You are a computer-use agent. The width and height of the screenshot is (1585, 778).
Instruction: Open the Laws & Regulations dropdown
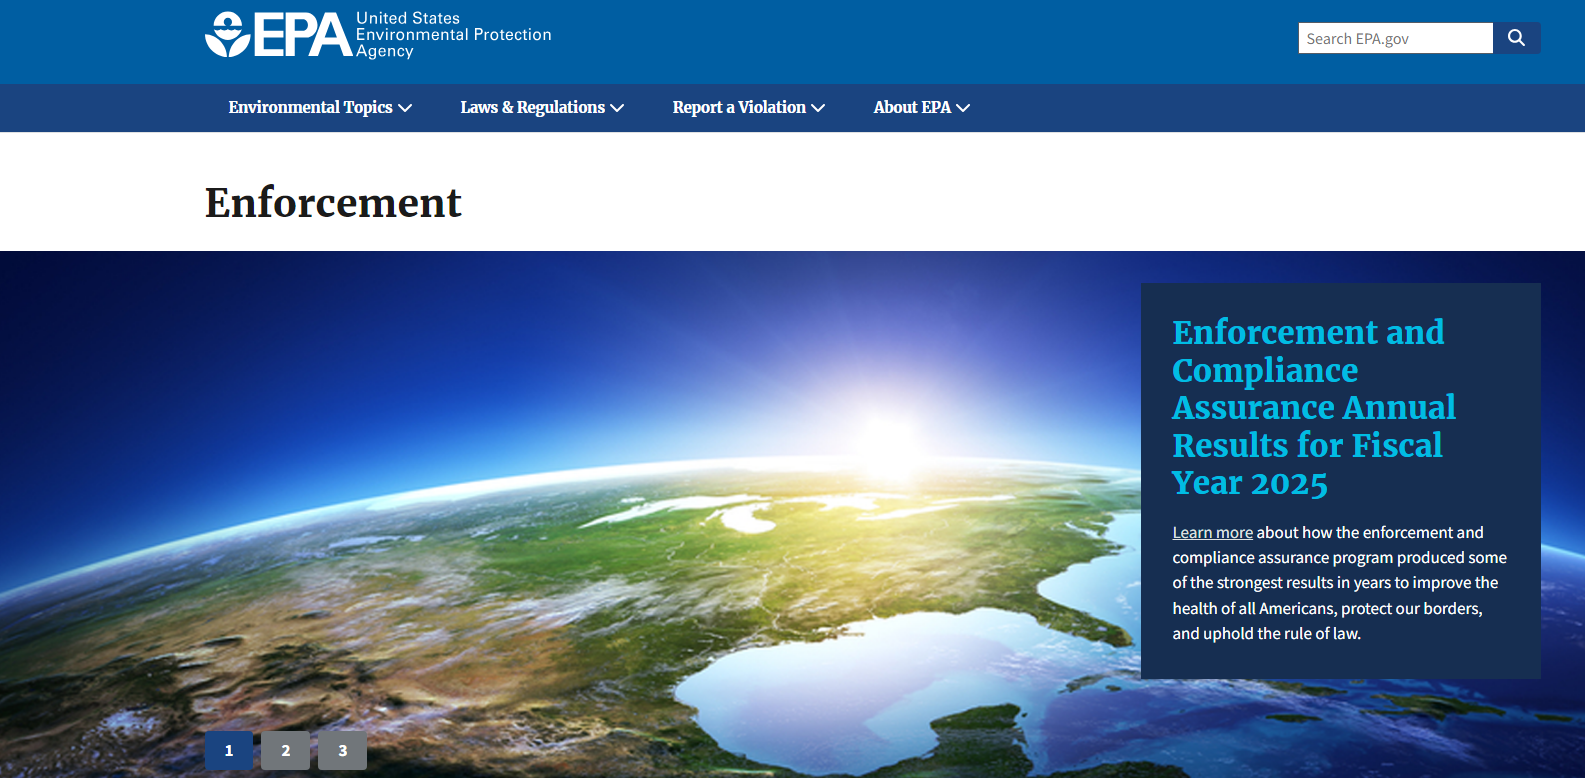(x=532, y=108)
